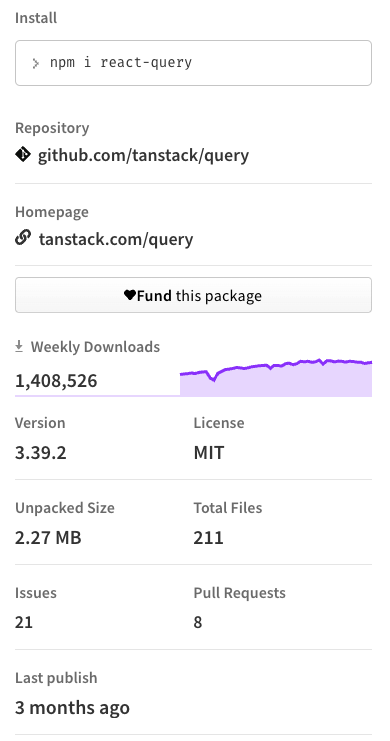This screenshot has height=741, width=390.
Task: Click the prompt chevron in the install box
Action: (35, 63)
